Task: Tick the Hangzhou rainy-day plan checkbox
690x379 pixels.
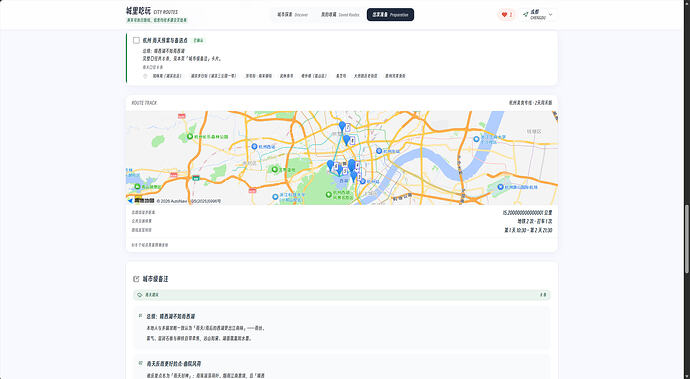Action: pos(136,40)
